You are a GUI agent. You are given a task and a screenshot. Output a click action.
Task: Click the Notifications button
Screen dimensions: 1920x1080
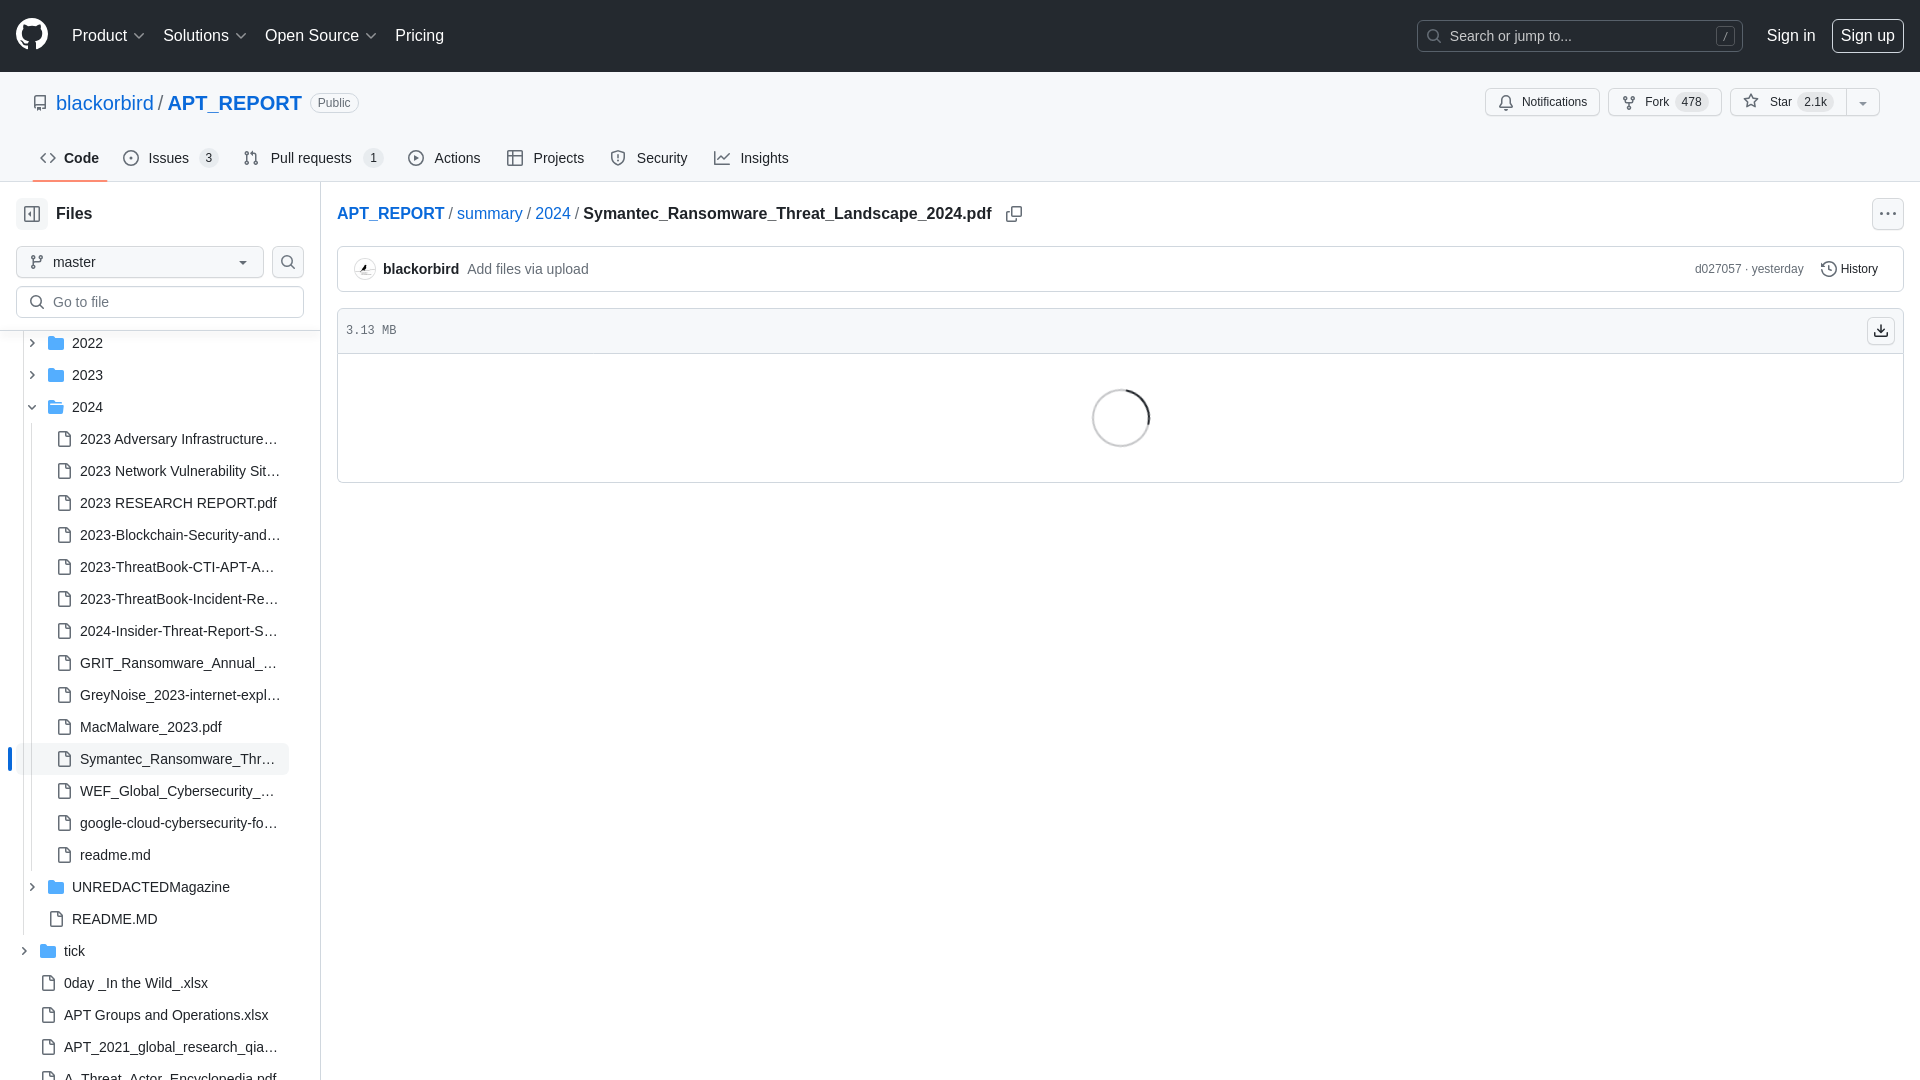(1542, 102)
